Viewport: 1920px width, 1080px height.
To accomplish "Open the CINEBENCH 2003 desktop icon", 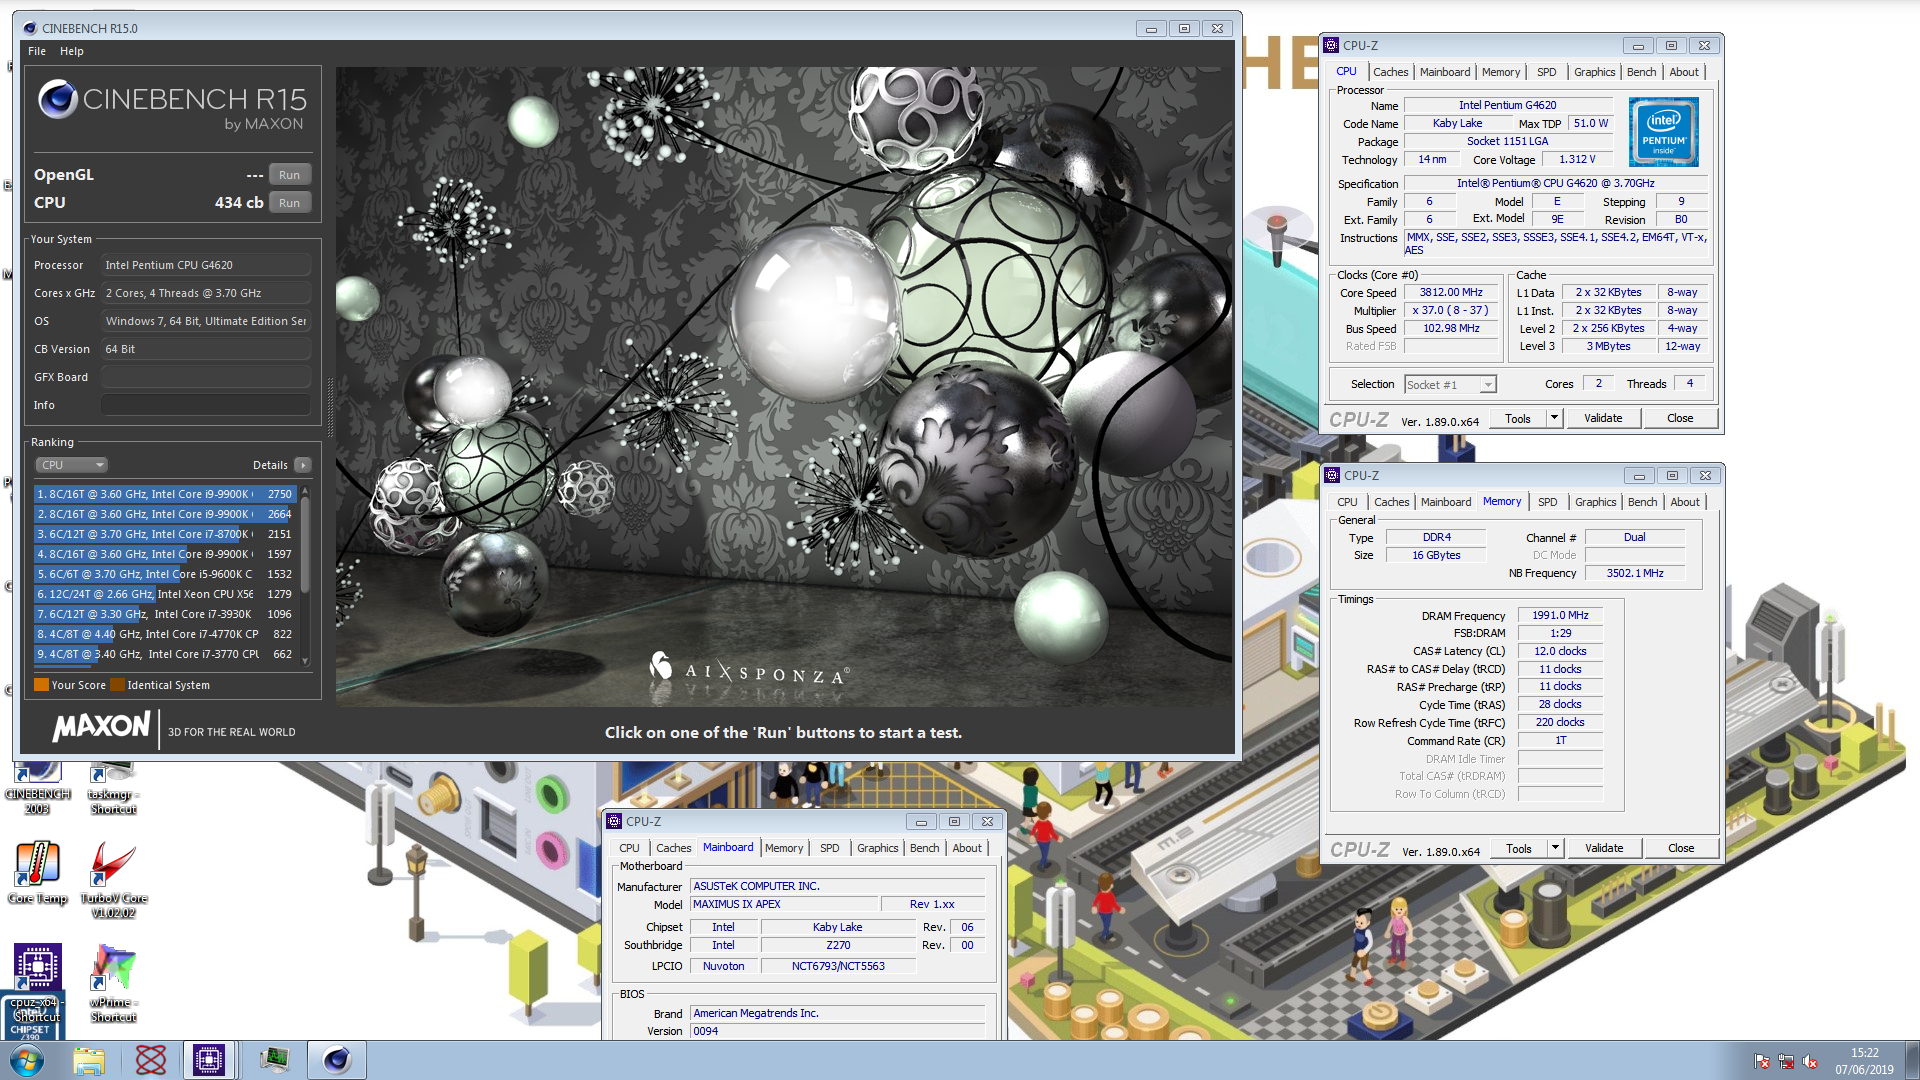I will click(x=37, y=788).
